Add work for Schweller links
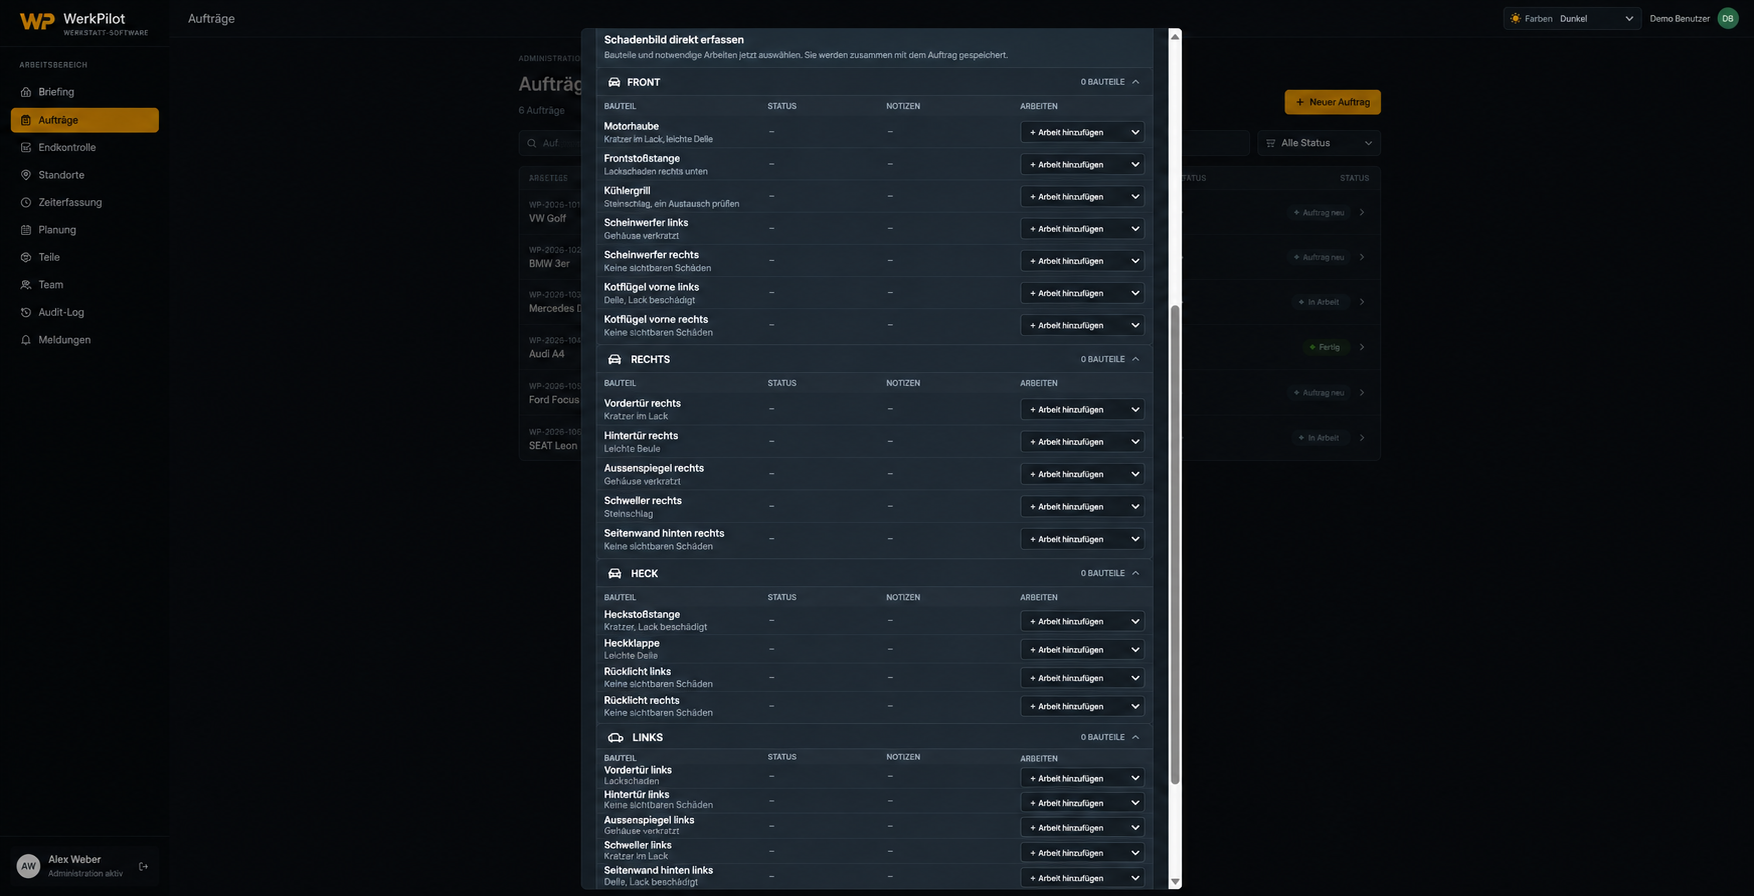Image resolution: width=1754 pixels, height=896 pixels. (x=1082, y=853)
